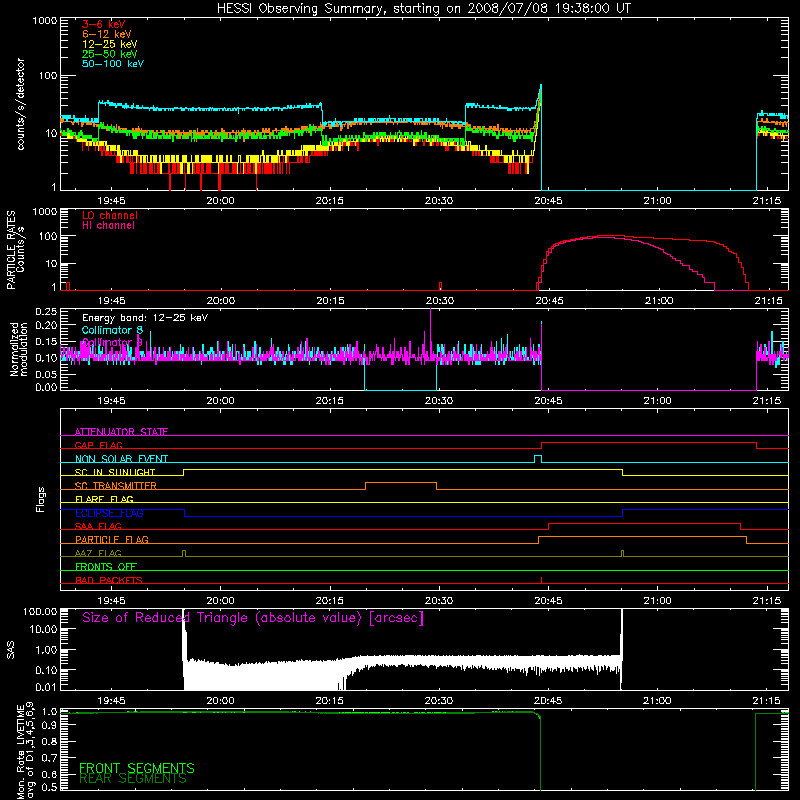Click the FLARE FLAG label
800x800 pixels.
pos(104,499)
